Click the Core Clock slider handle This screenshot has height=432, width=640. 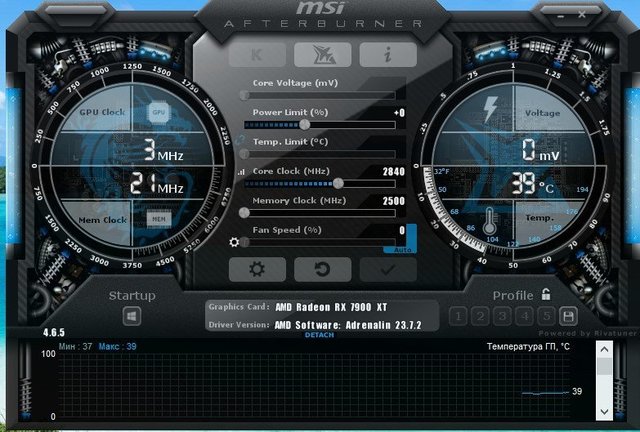tap(338, 183)
